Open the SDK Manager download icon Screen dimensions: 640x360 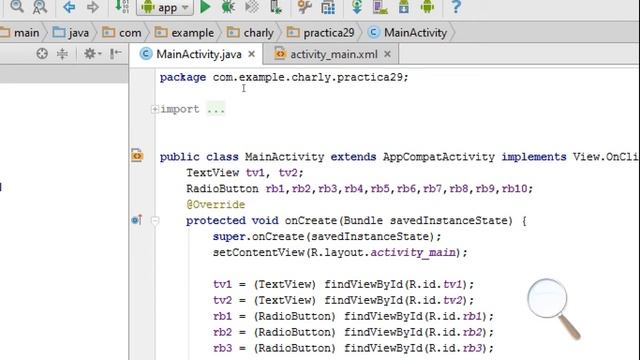coord(404,7)
